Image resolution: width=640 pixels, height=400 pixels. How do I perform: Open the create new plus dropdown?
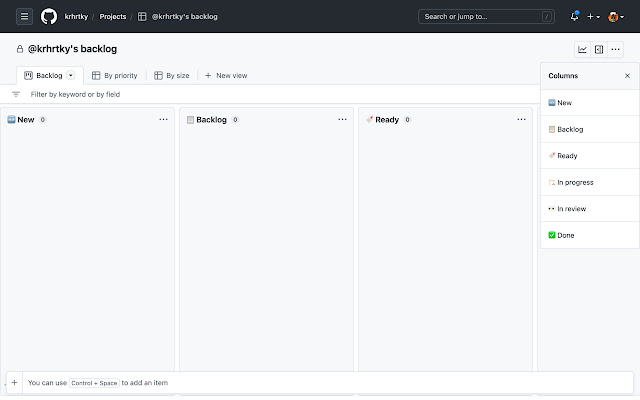click(594, 16)
